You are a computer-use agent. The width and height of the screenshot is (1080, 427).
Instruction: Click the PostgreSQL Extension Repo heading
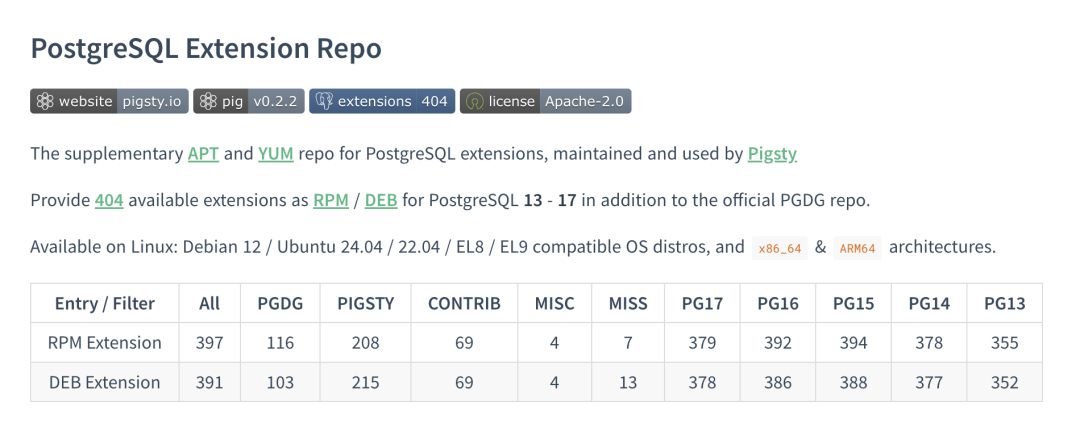[x=206, y=49]
